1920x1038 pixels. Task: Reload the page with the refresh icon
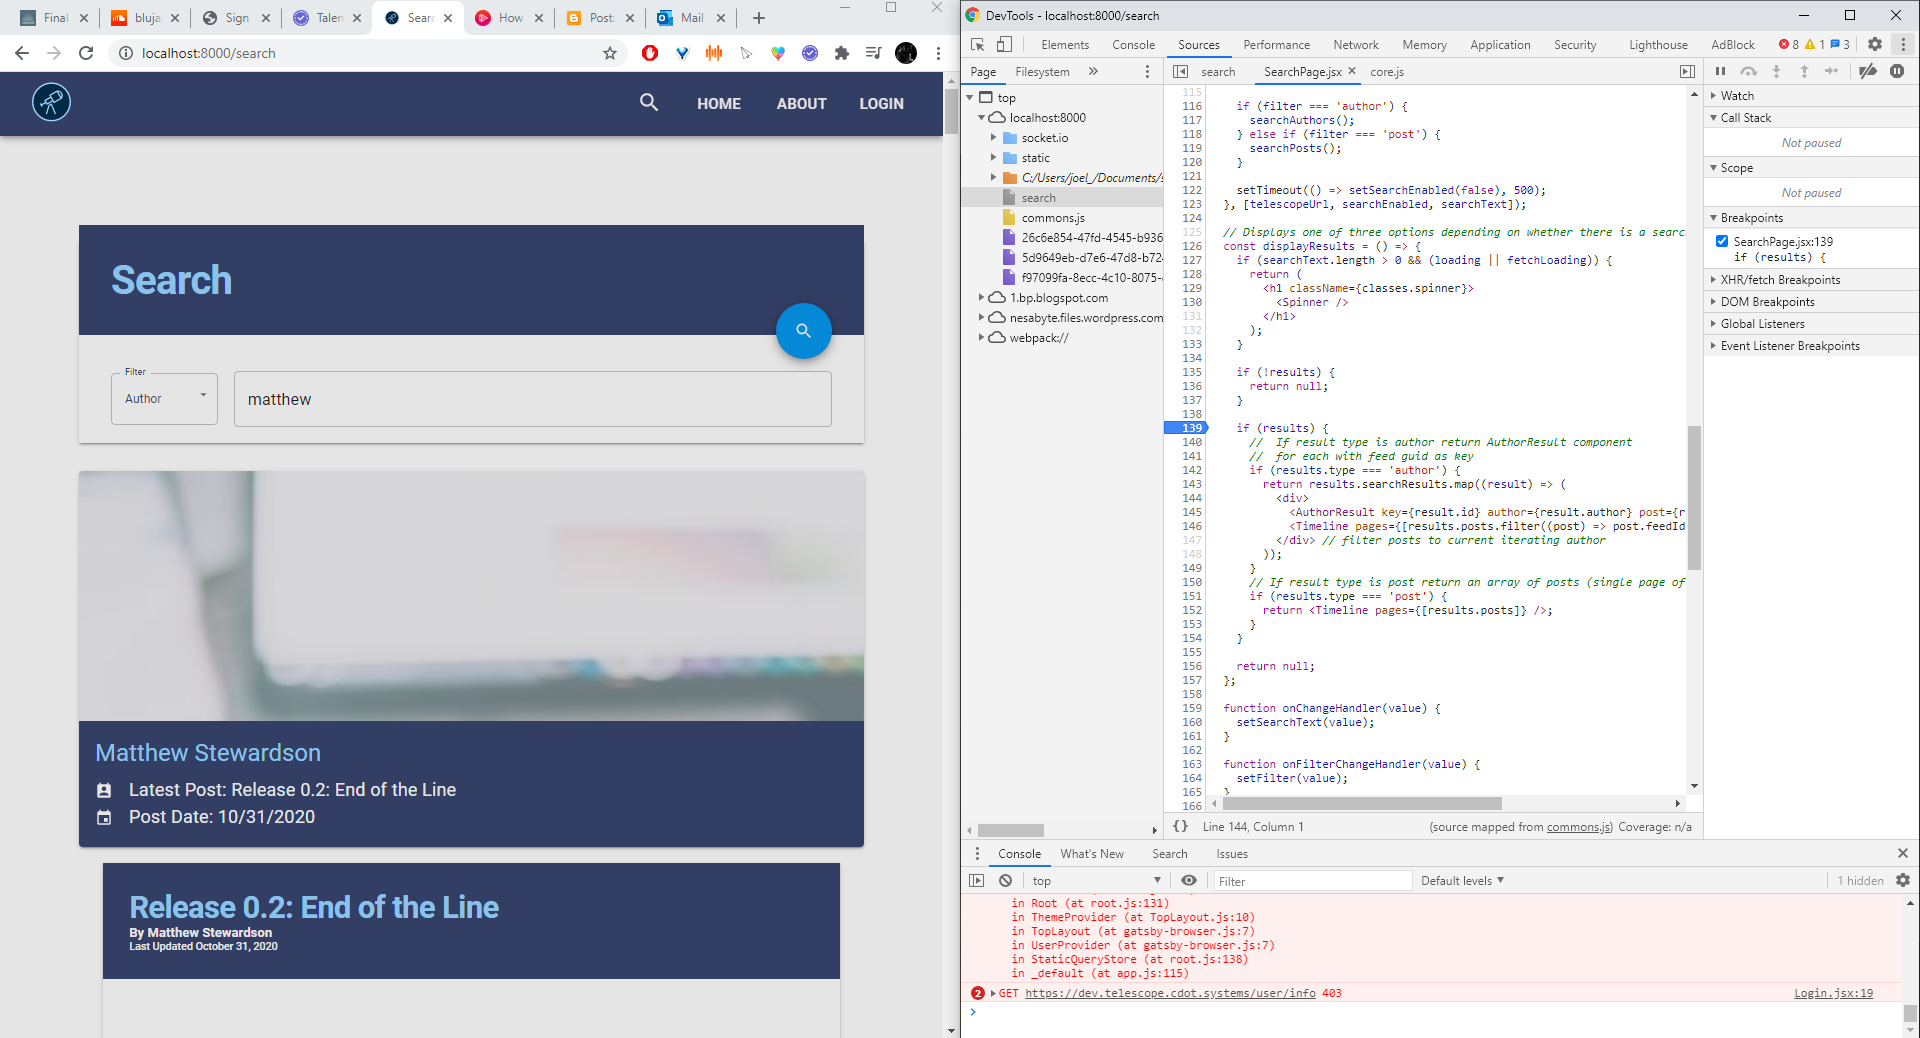(x=86, y=53)
